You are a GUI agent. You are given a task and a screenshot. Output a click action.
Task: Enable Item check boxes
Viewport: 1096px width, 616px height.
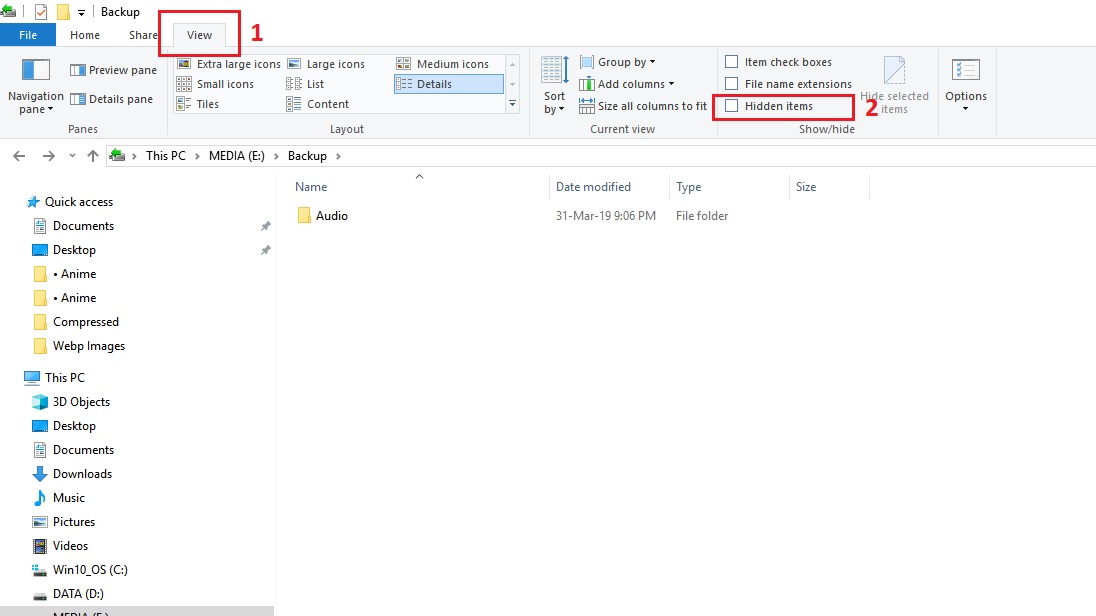point(732,62)
